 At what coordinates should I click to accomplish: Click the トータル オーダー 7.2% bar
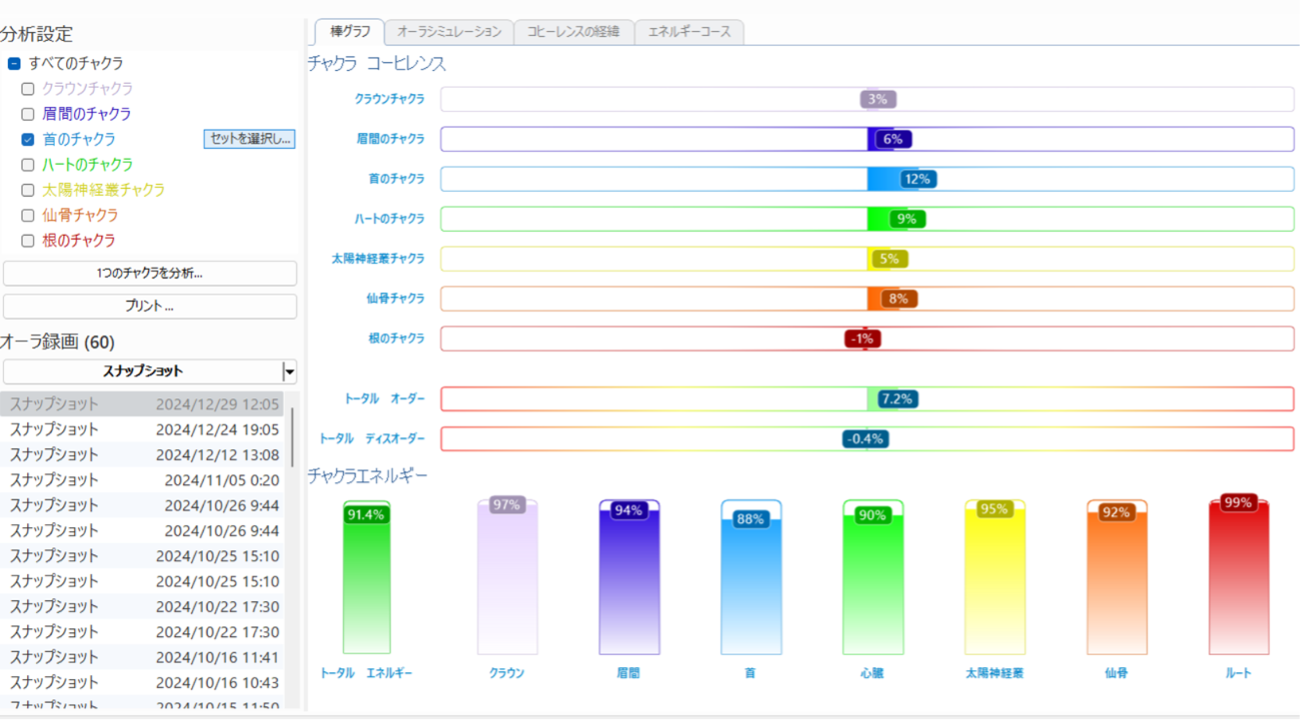pyautogui.click(x=867, y=399)
